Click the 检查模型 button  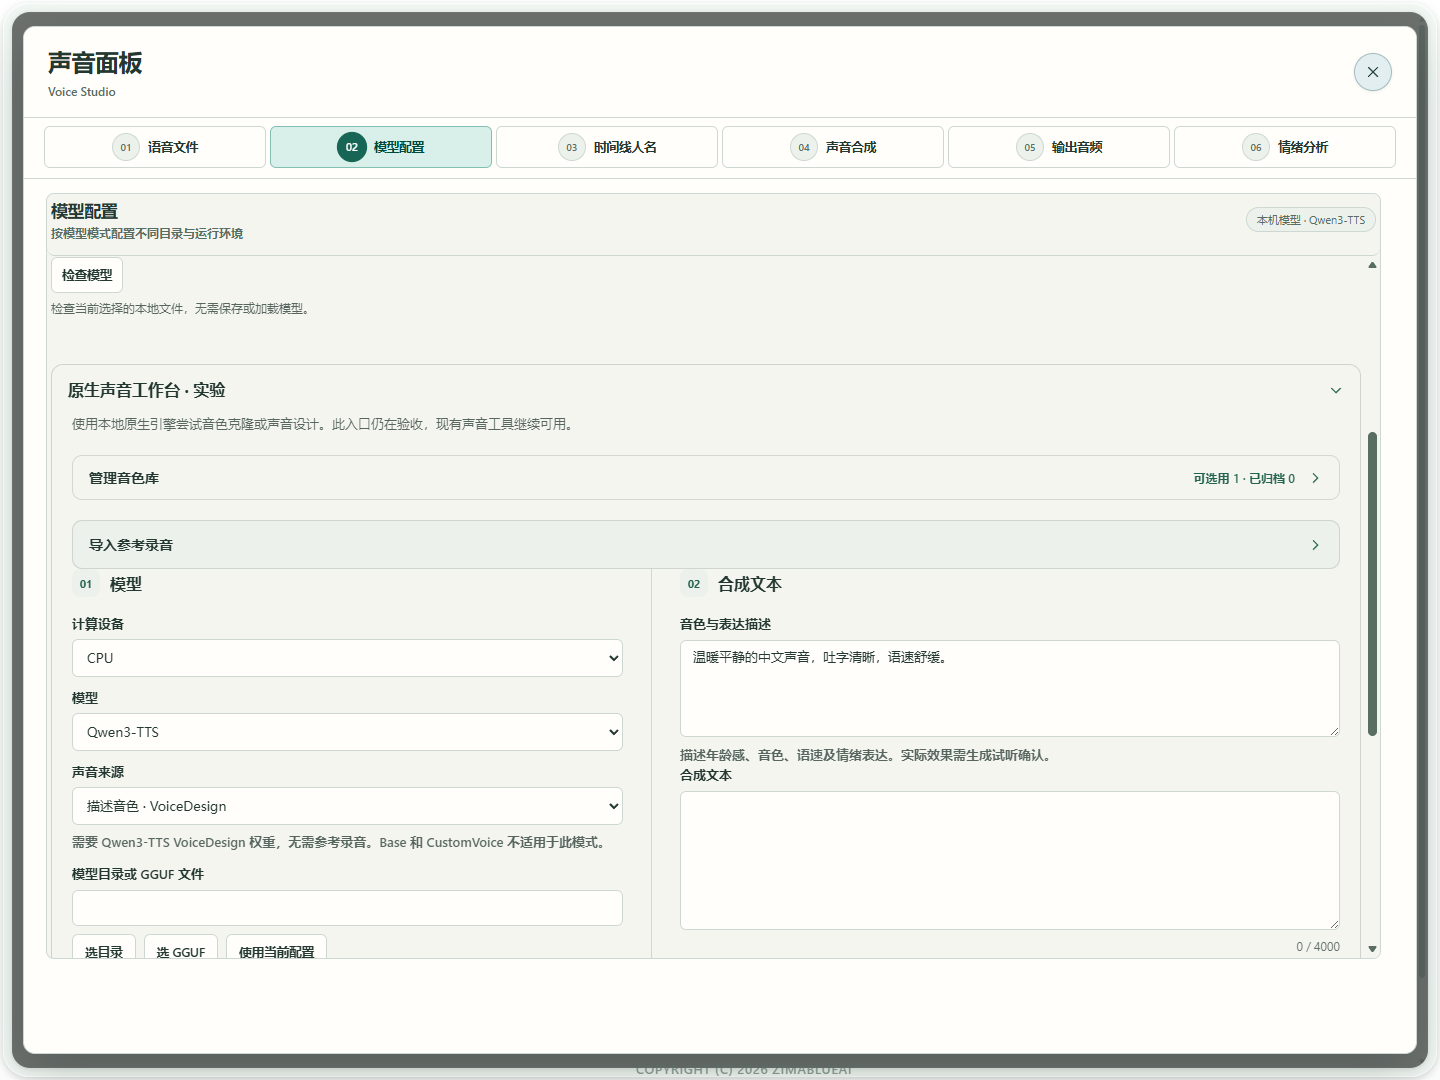coord(87,275)
